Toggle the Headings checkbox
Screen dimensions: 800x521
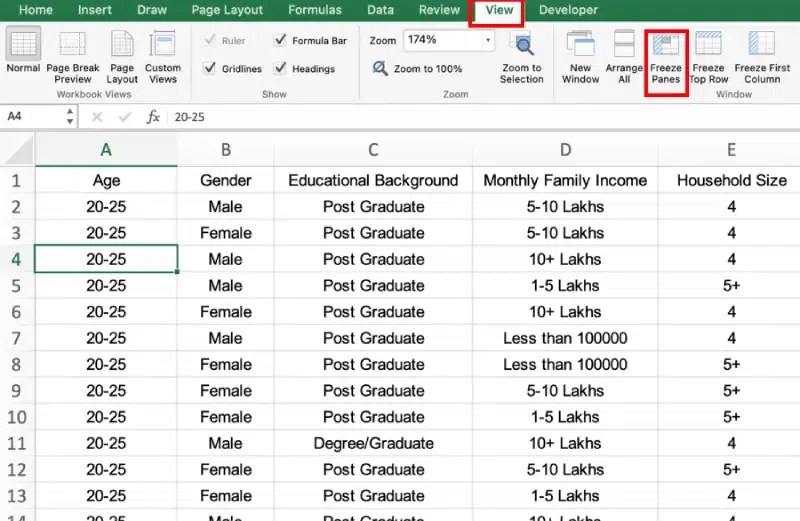(x=280, y=68)
